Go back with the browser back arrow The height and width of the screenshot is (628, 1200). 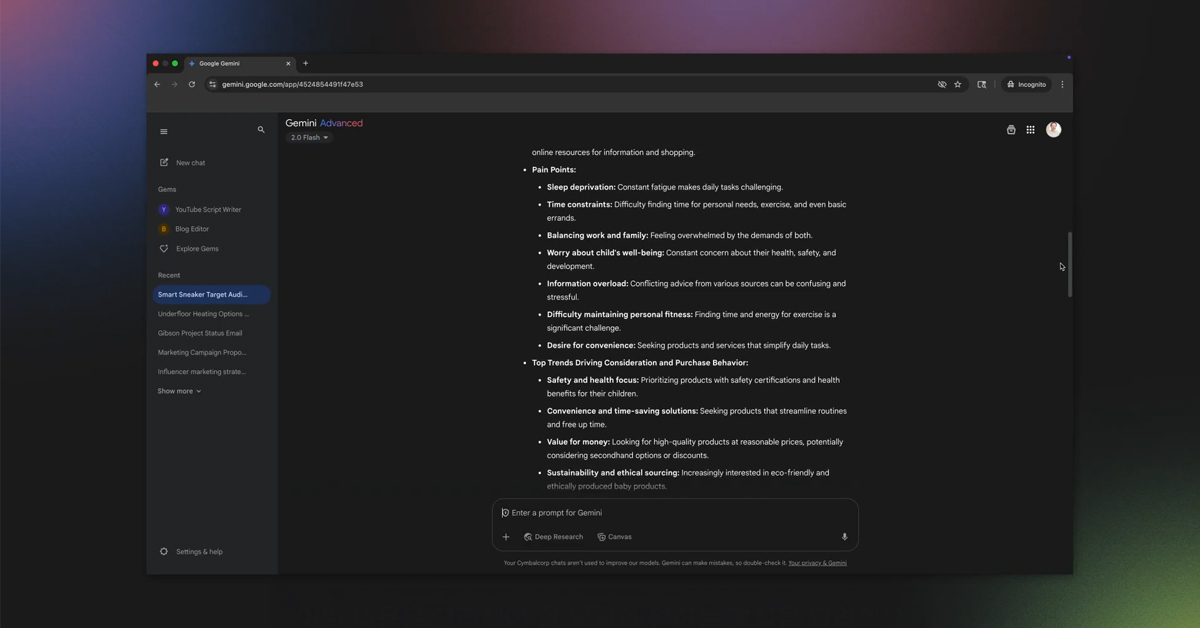pyautogui.click(x=157, y=85)
